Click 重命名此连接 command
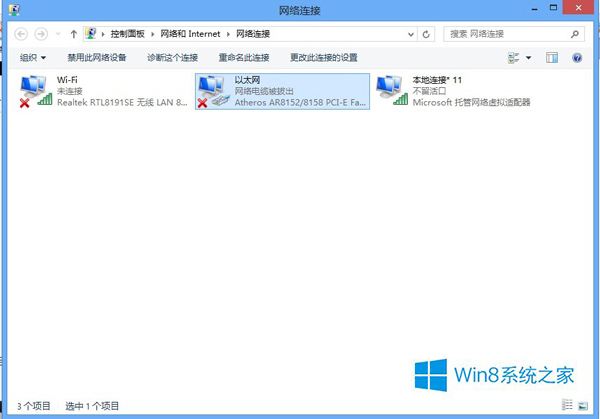 click(x=244, y=58)
